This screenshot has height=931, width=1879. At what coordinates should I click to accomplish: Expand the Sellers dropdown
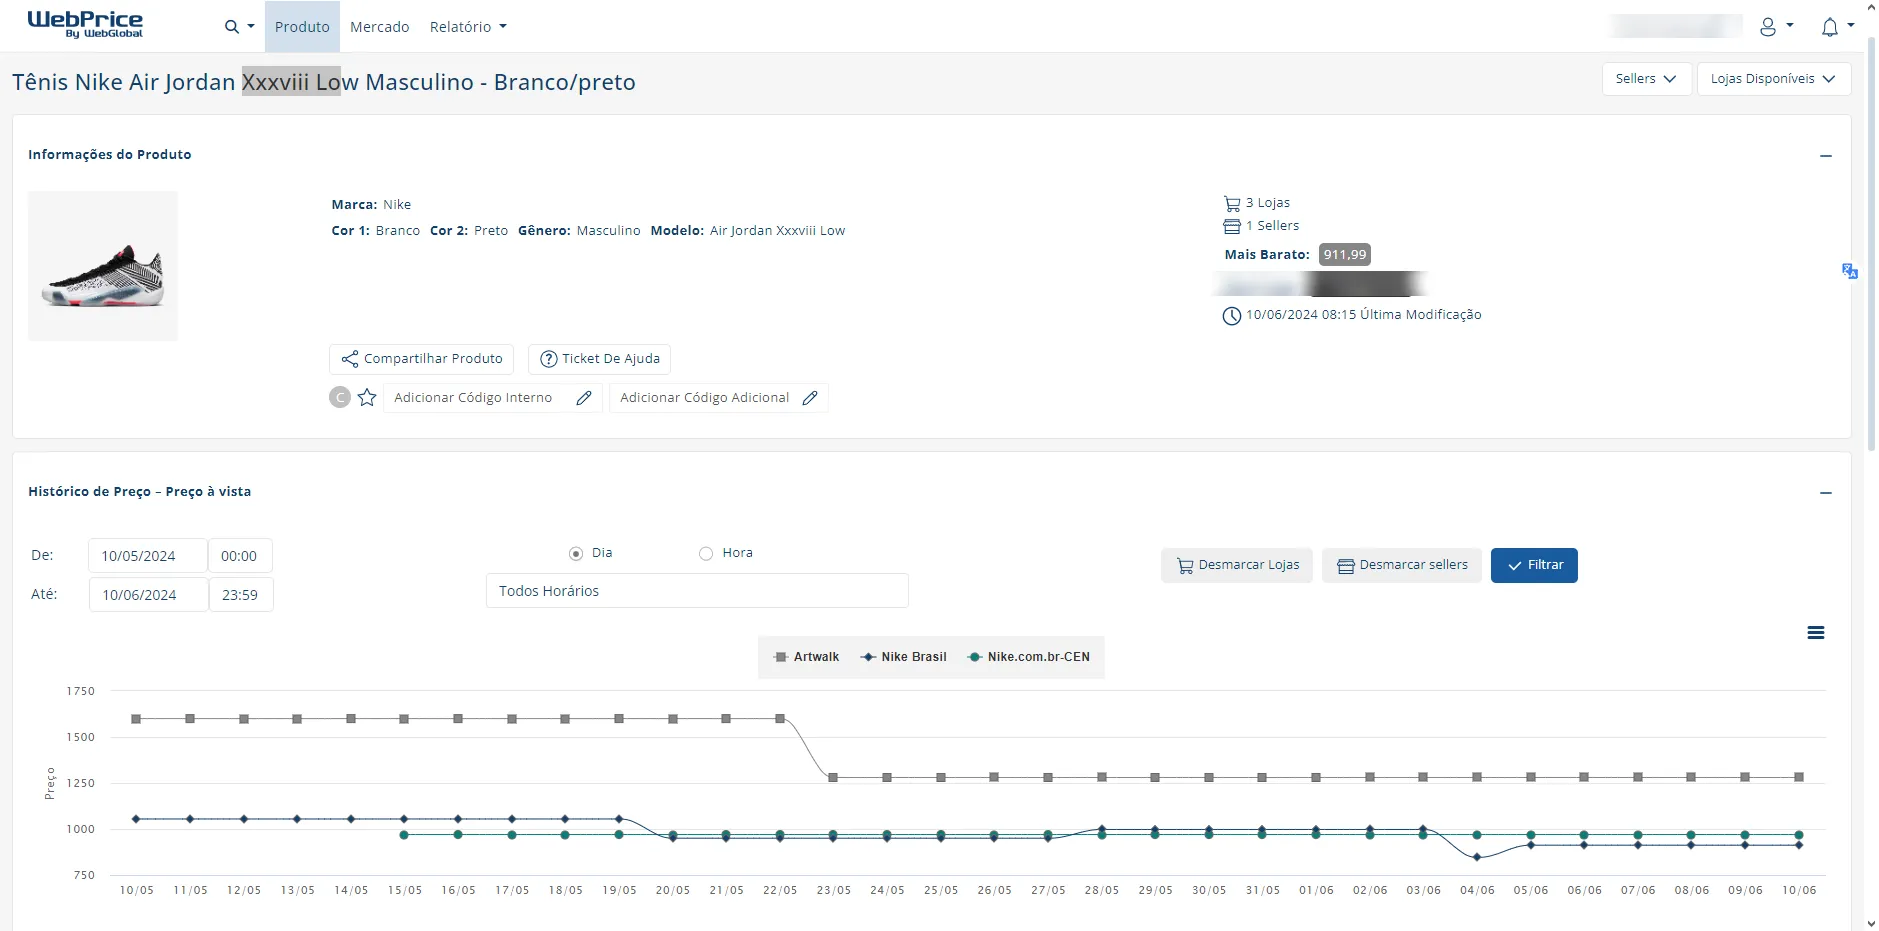click(x=1646, y=79)
